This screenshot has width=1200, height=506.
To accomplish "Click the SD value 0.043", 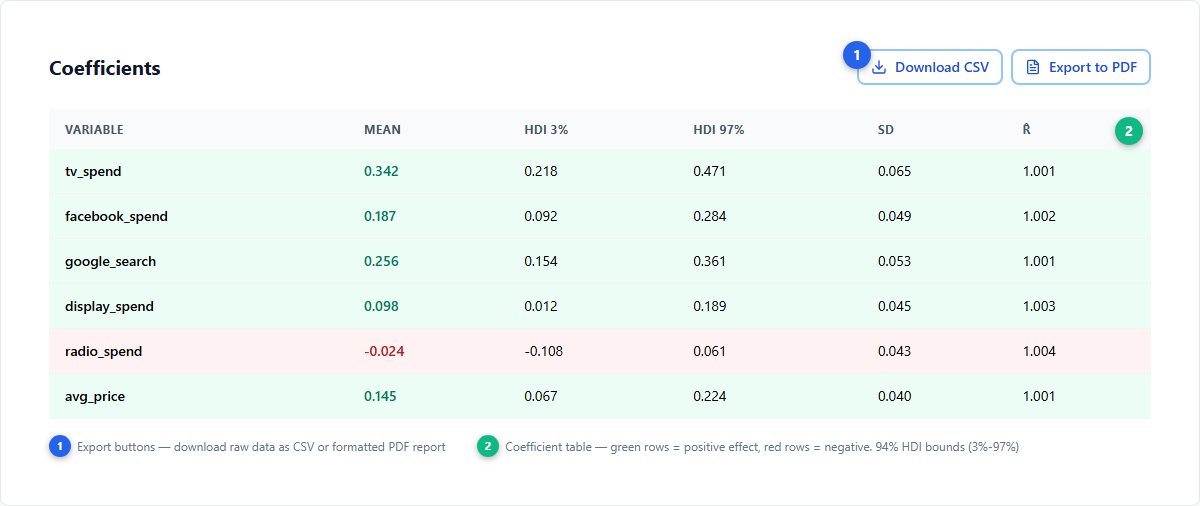I will tap(894, 351).
